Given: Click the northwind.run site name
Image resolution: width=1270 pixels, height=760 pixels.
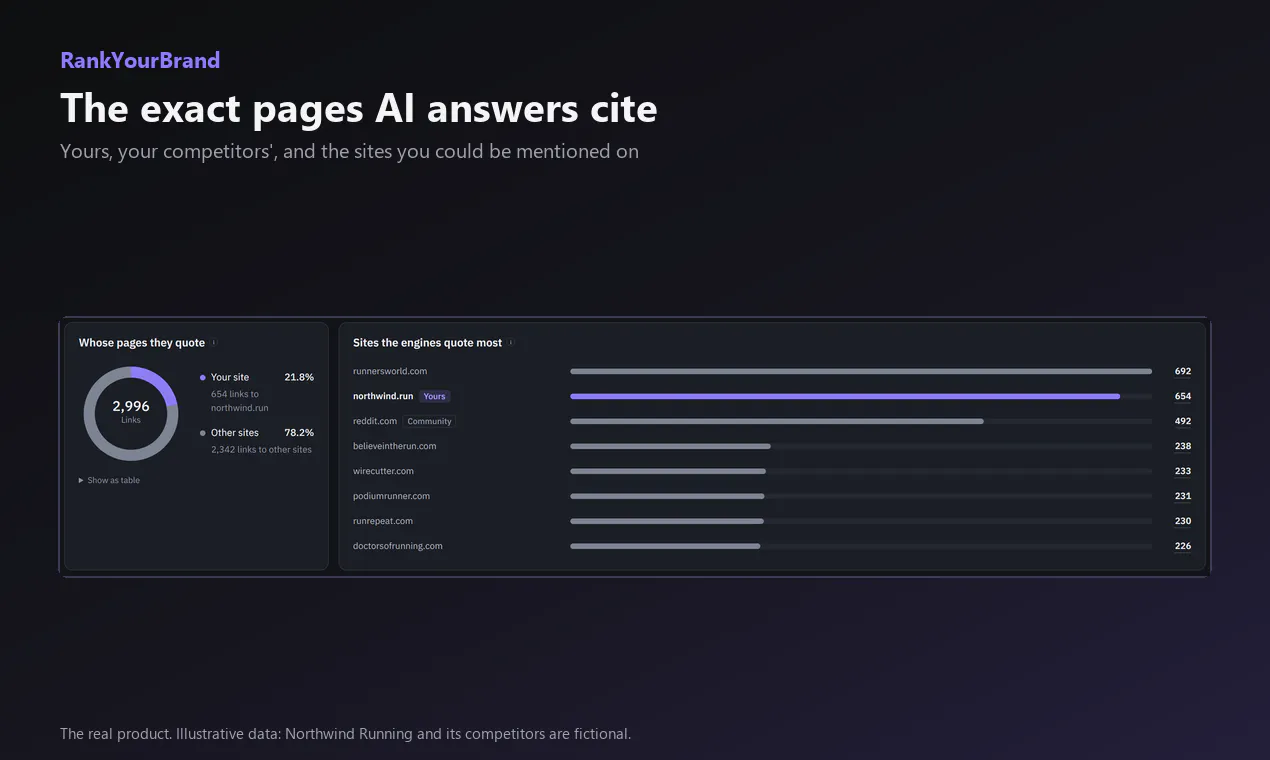Looking at the screenshot, I should 383,396.
